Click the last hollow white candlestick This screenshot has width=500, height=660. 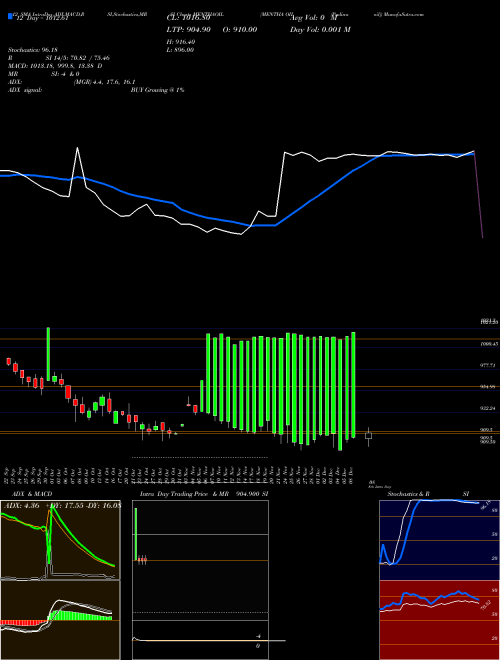point(368,436)
